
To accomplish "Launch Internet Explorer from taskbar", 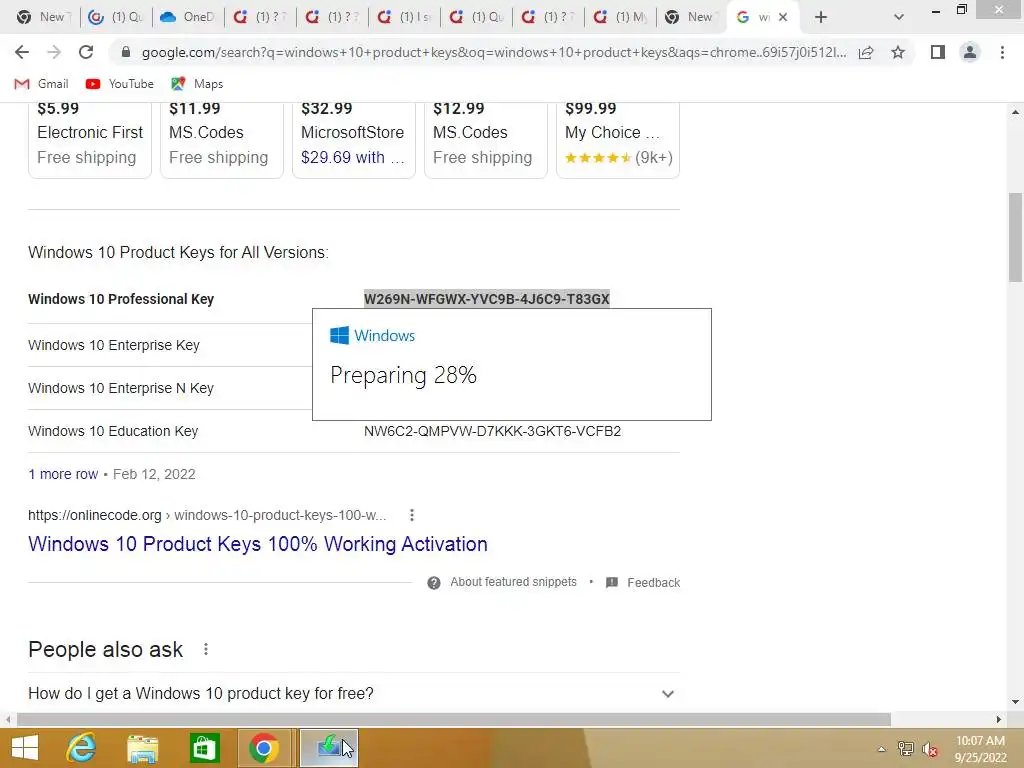I will 81,748.
